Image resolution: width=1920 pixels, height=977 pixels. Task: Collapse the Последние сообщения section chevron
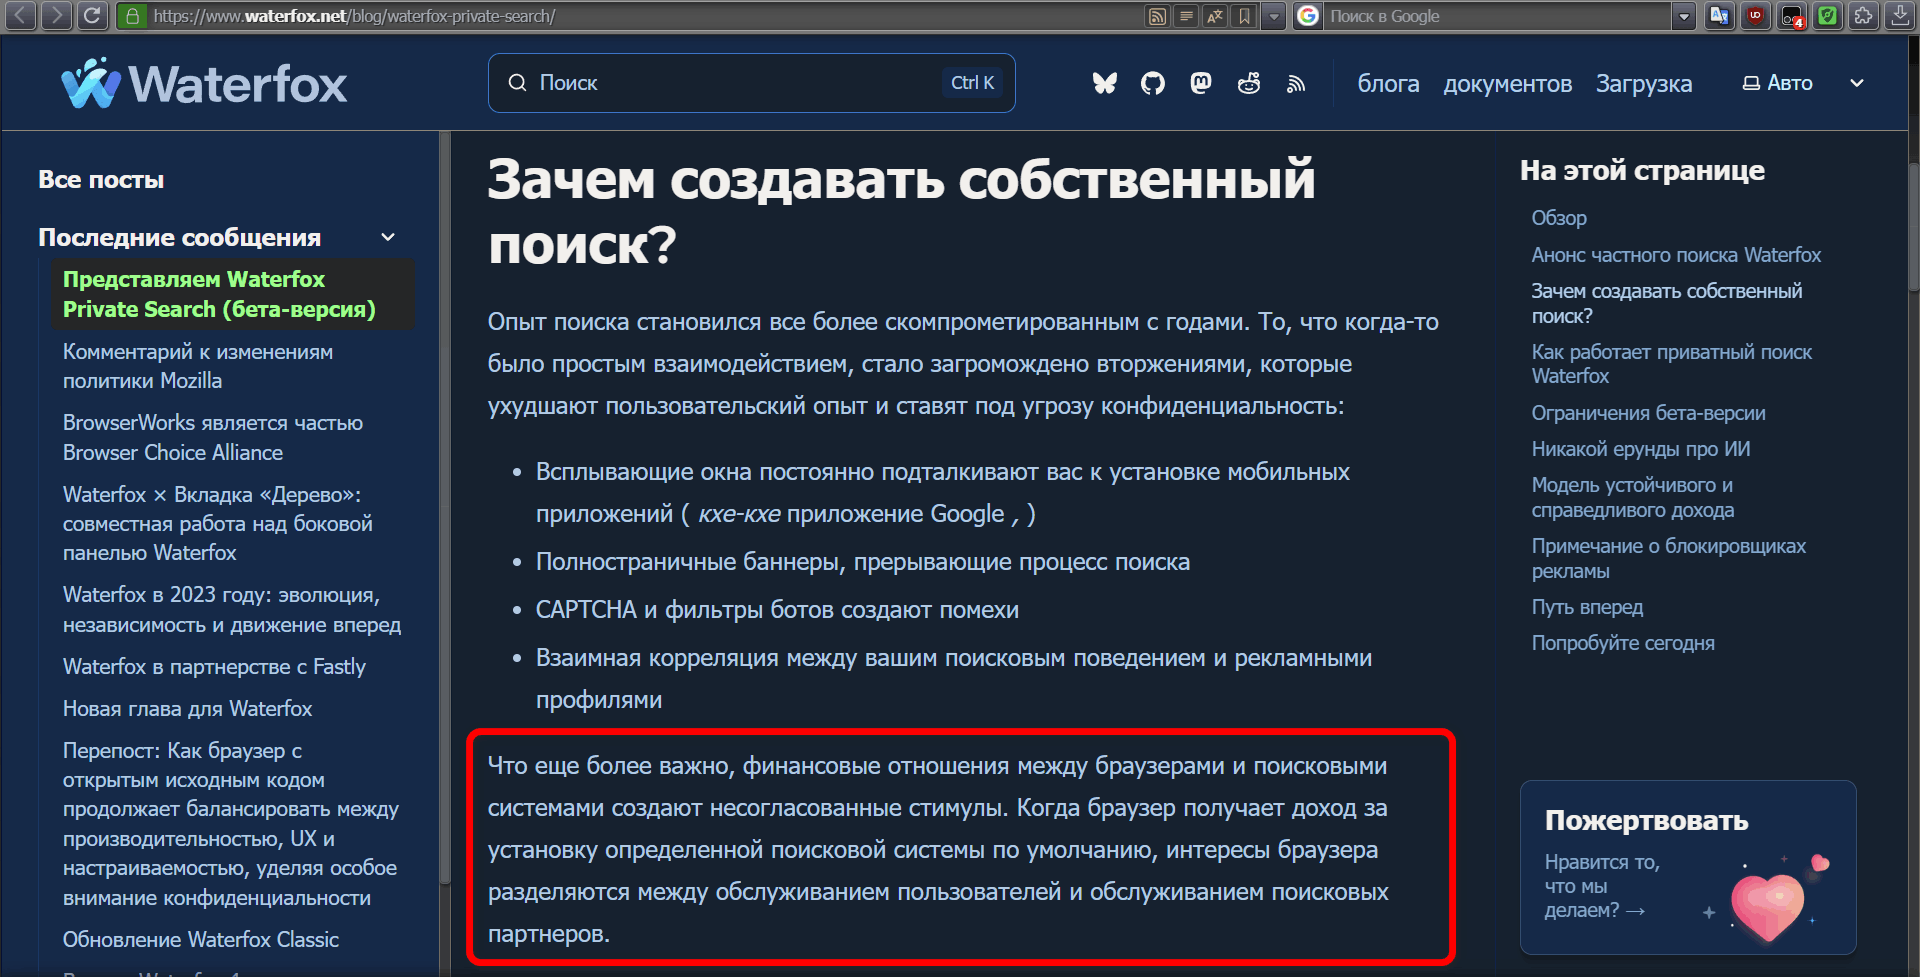pyautogui.click(x=388, y=237)
